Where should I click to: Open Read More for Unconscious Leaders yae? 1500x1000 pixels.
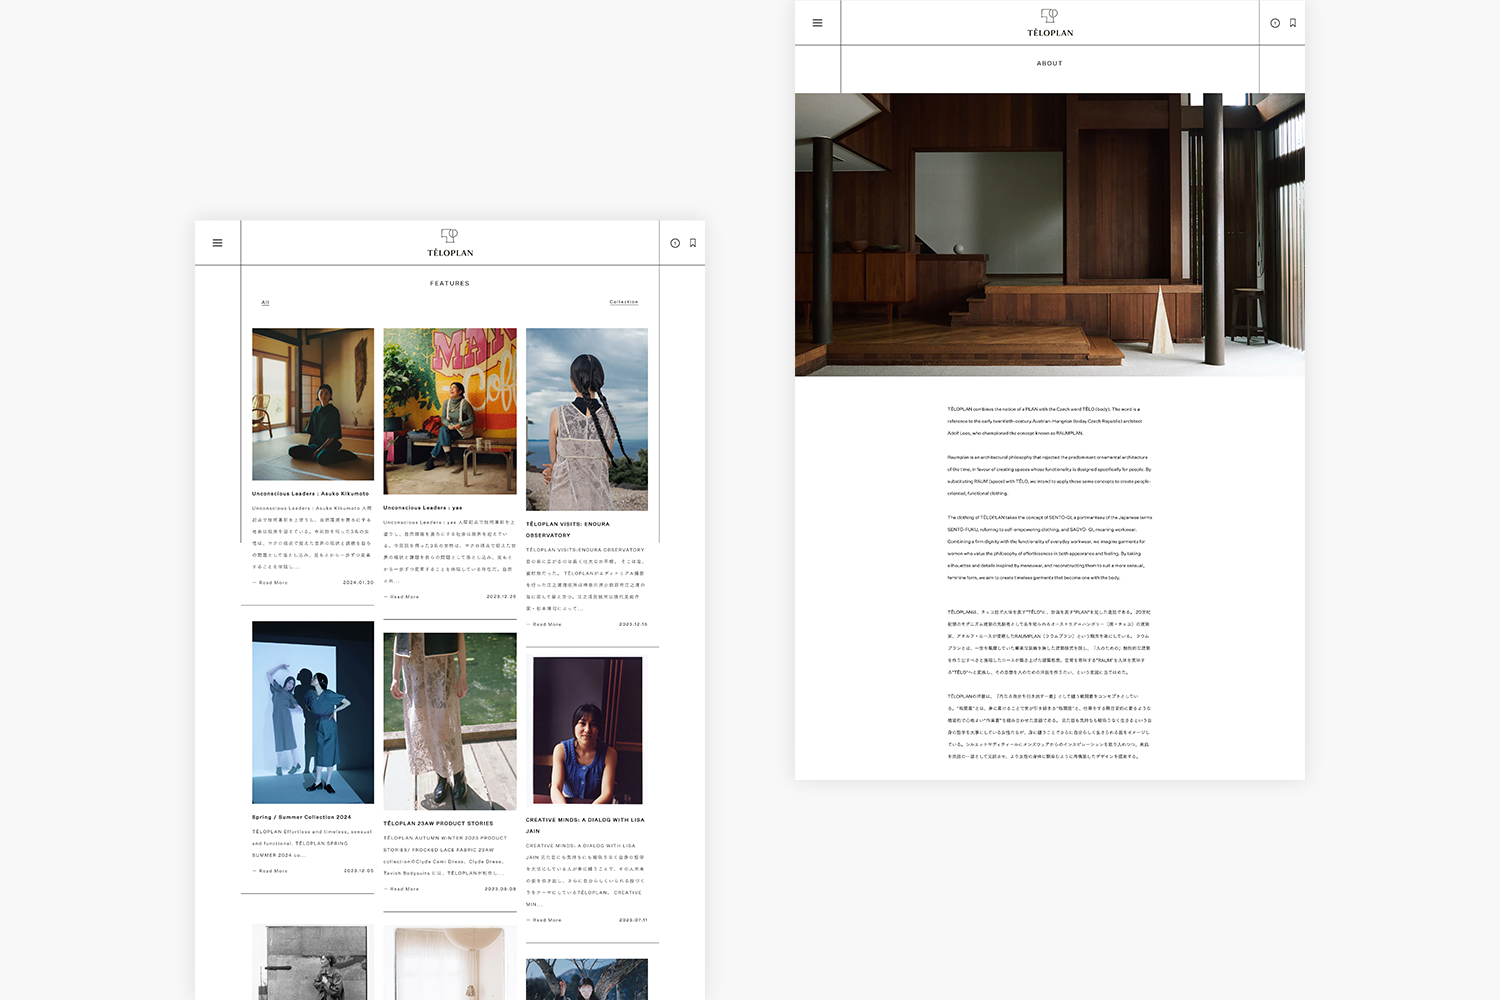tap(402, 597)
